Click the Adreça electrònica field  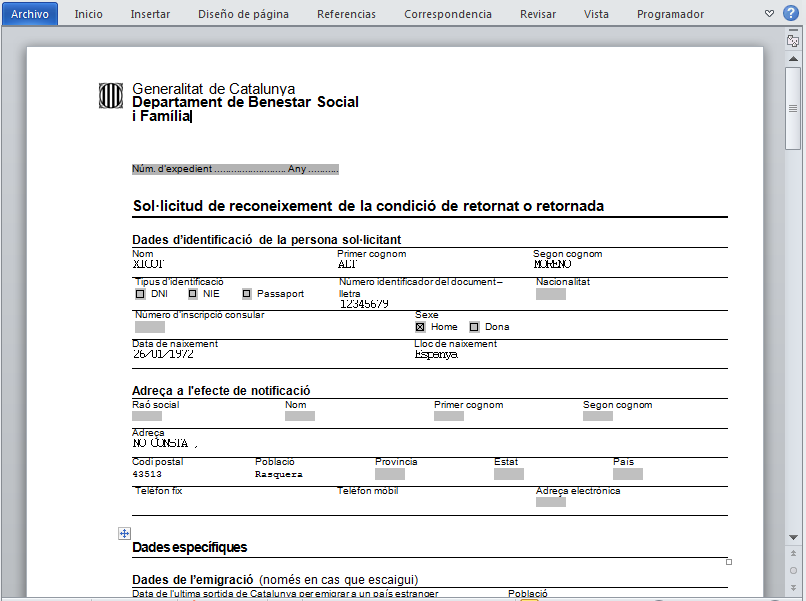click(550, 502)
